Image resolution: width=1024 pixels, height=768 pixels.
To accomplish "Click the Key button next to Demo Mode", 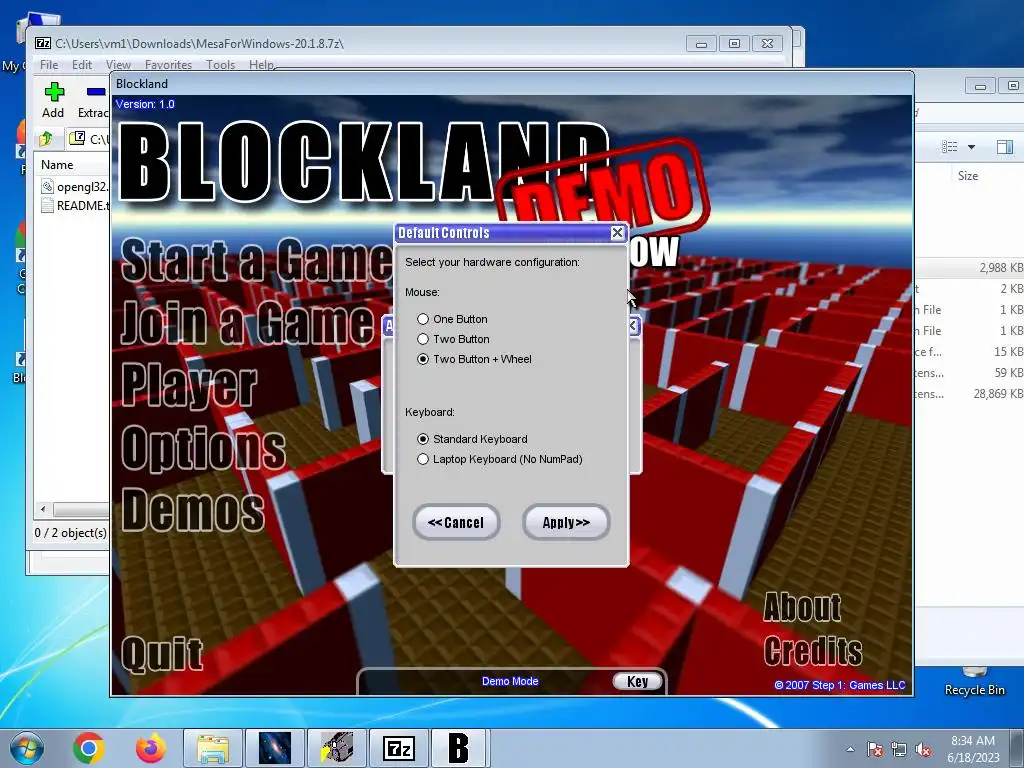I will point(637,681).
